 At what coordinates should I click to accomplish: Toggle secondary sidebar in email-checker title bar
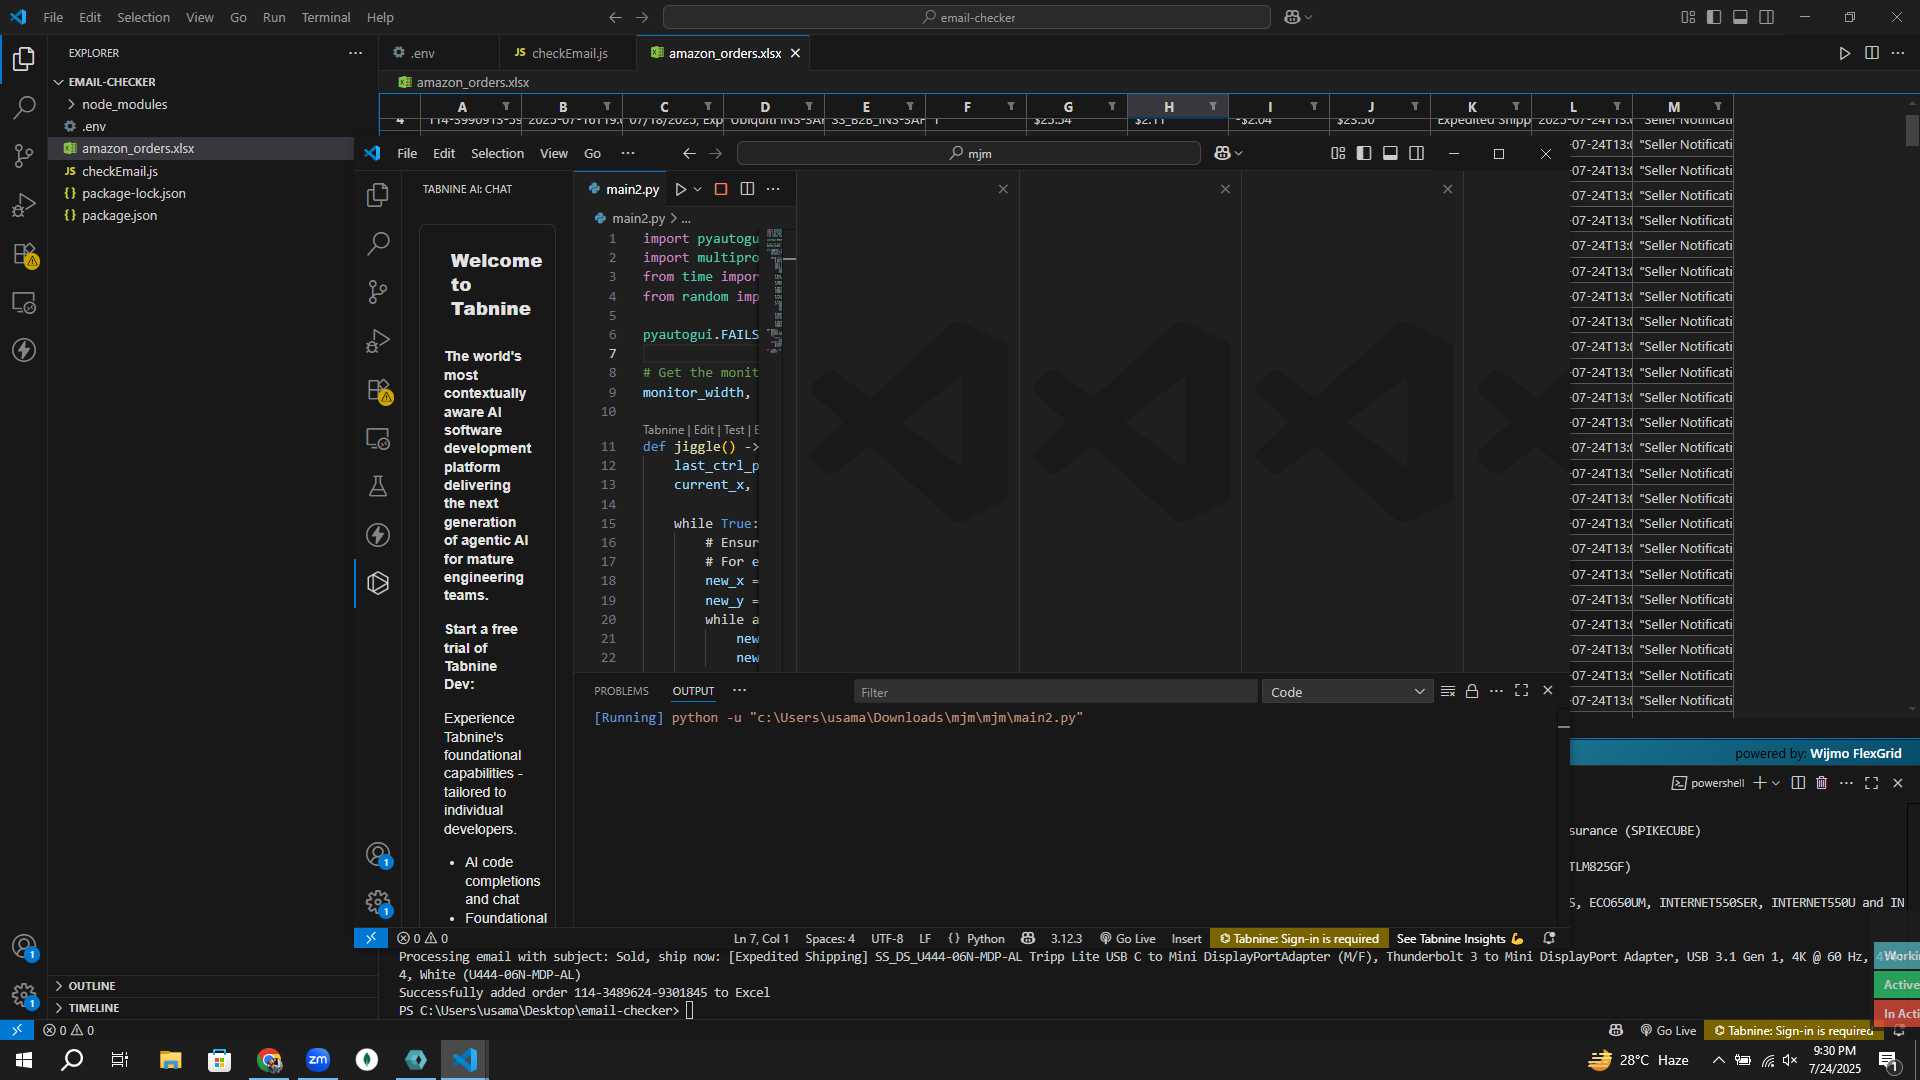coord(1767,17)
